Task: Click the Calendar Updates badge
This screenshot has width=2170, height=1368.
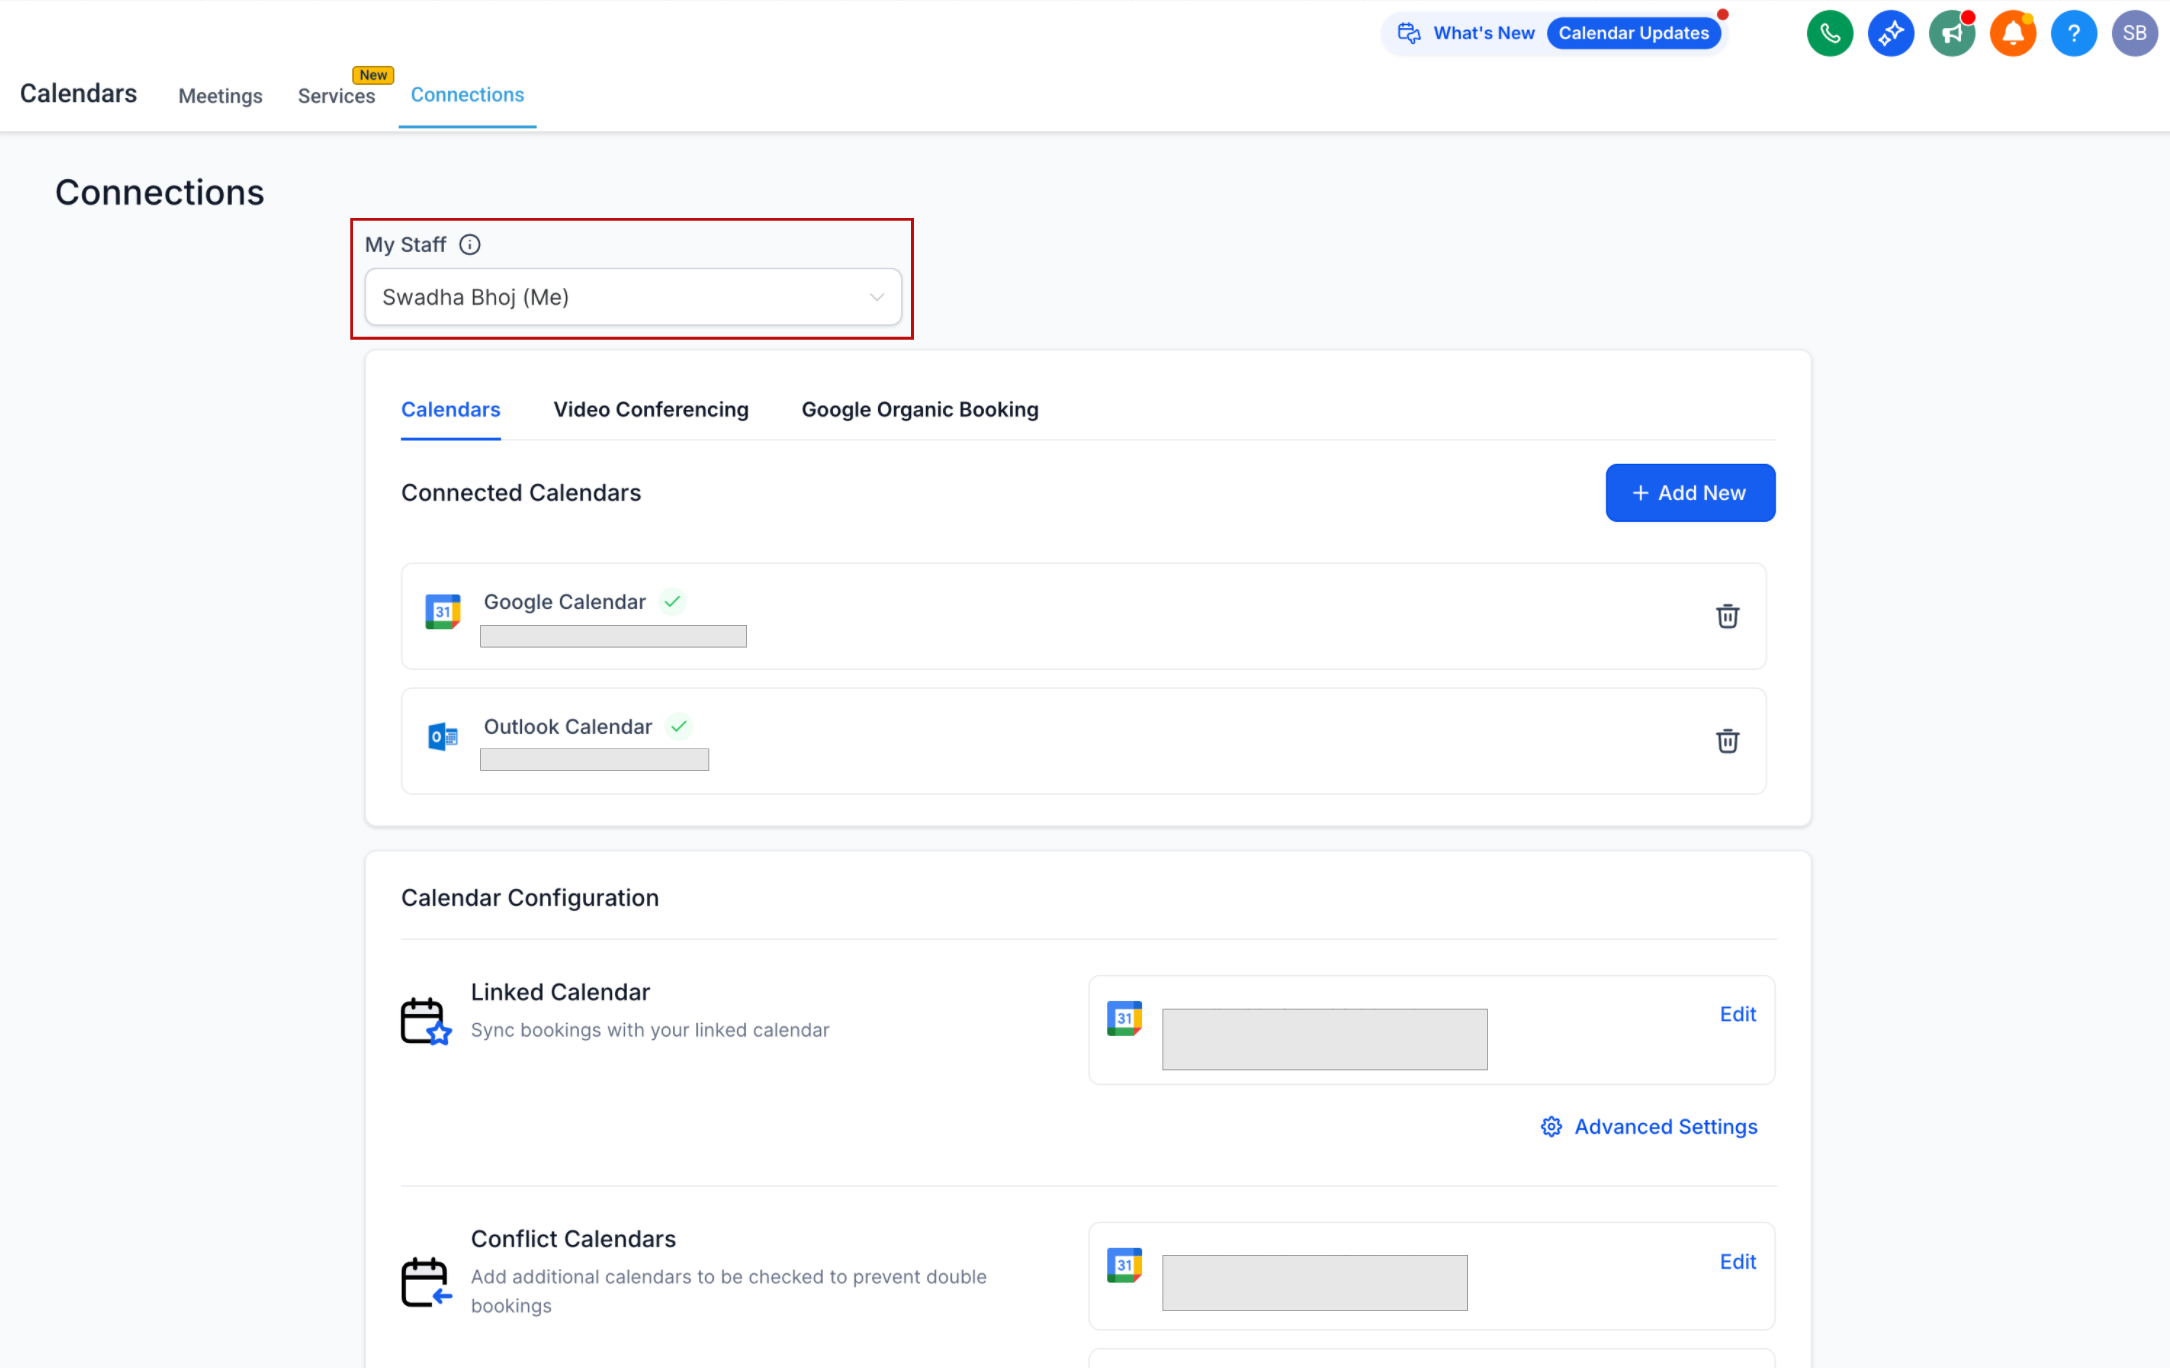Action: [x=1633, y=33]
